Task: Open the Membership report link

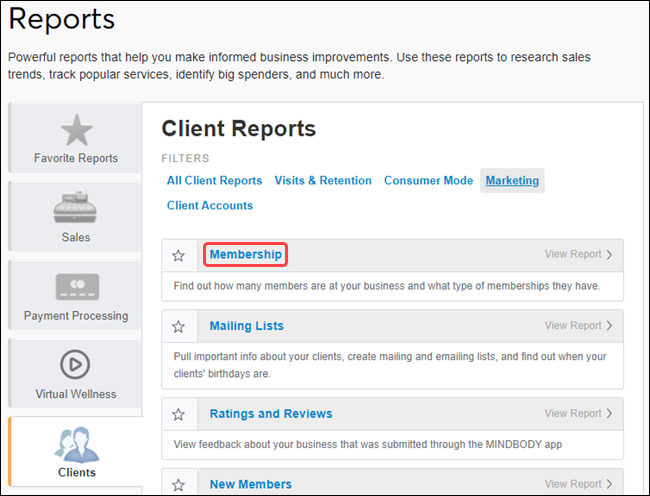Action: [x=246, y=255]
